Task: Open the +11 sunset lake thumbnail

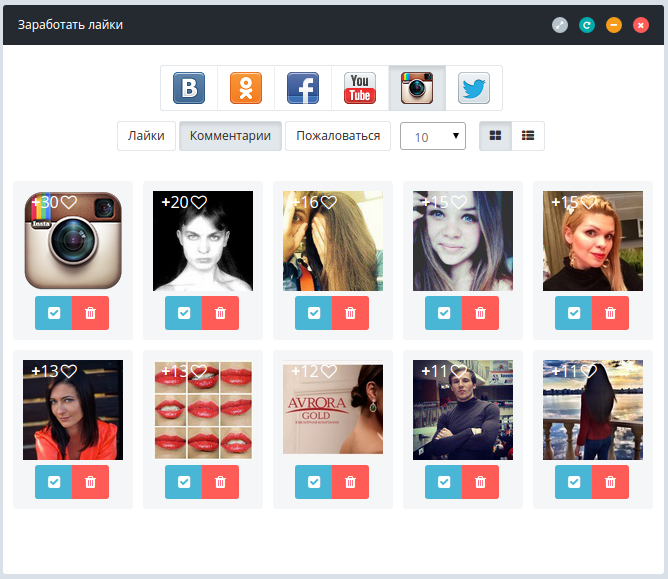Action: pyautogui.click(x=593, y=410)
